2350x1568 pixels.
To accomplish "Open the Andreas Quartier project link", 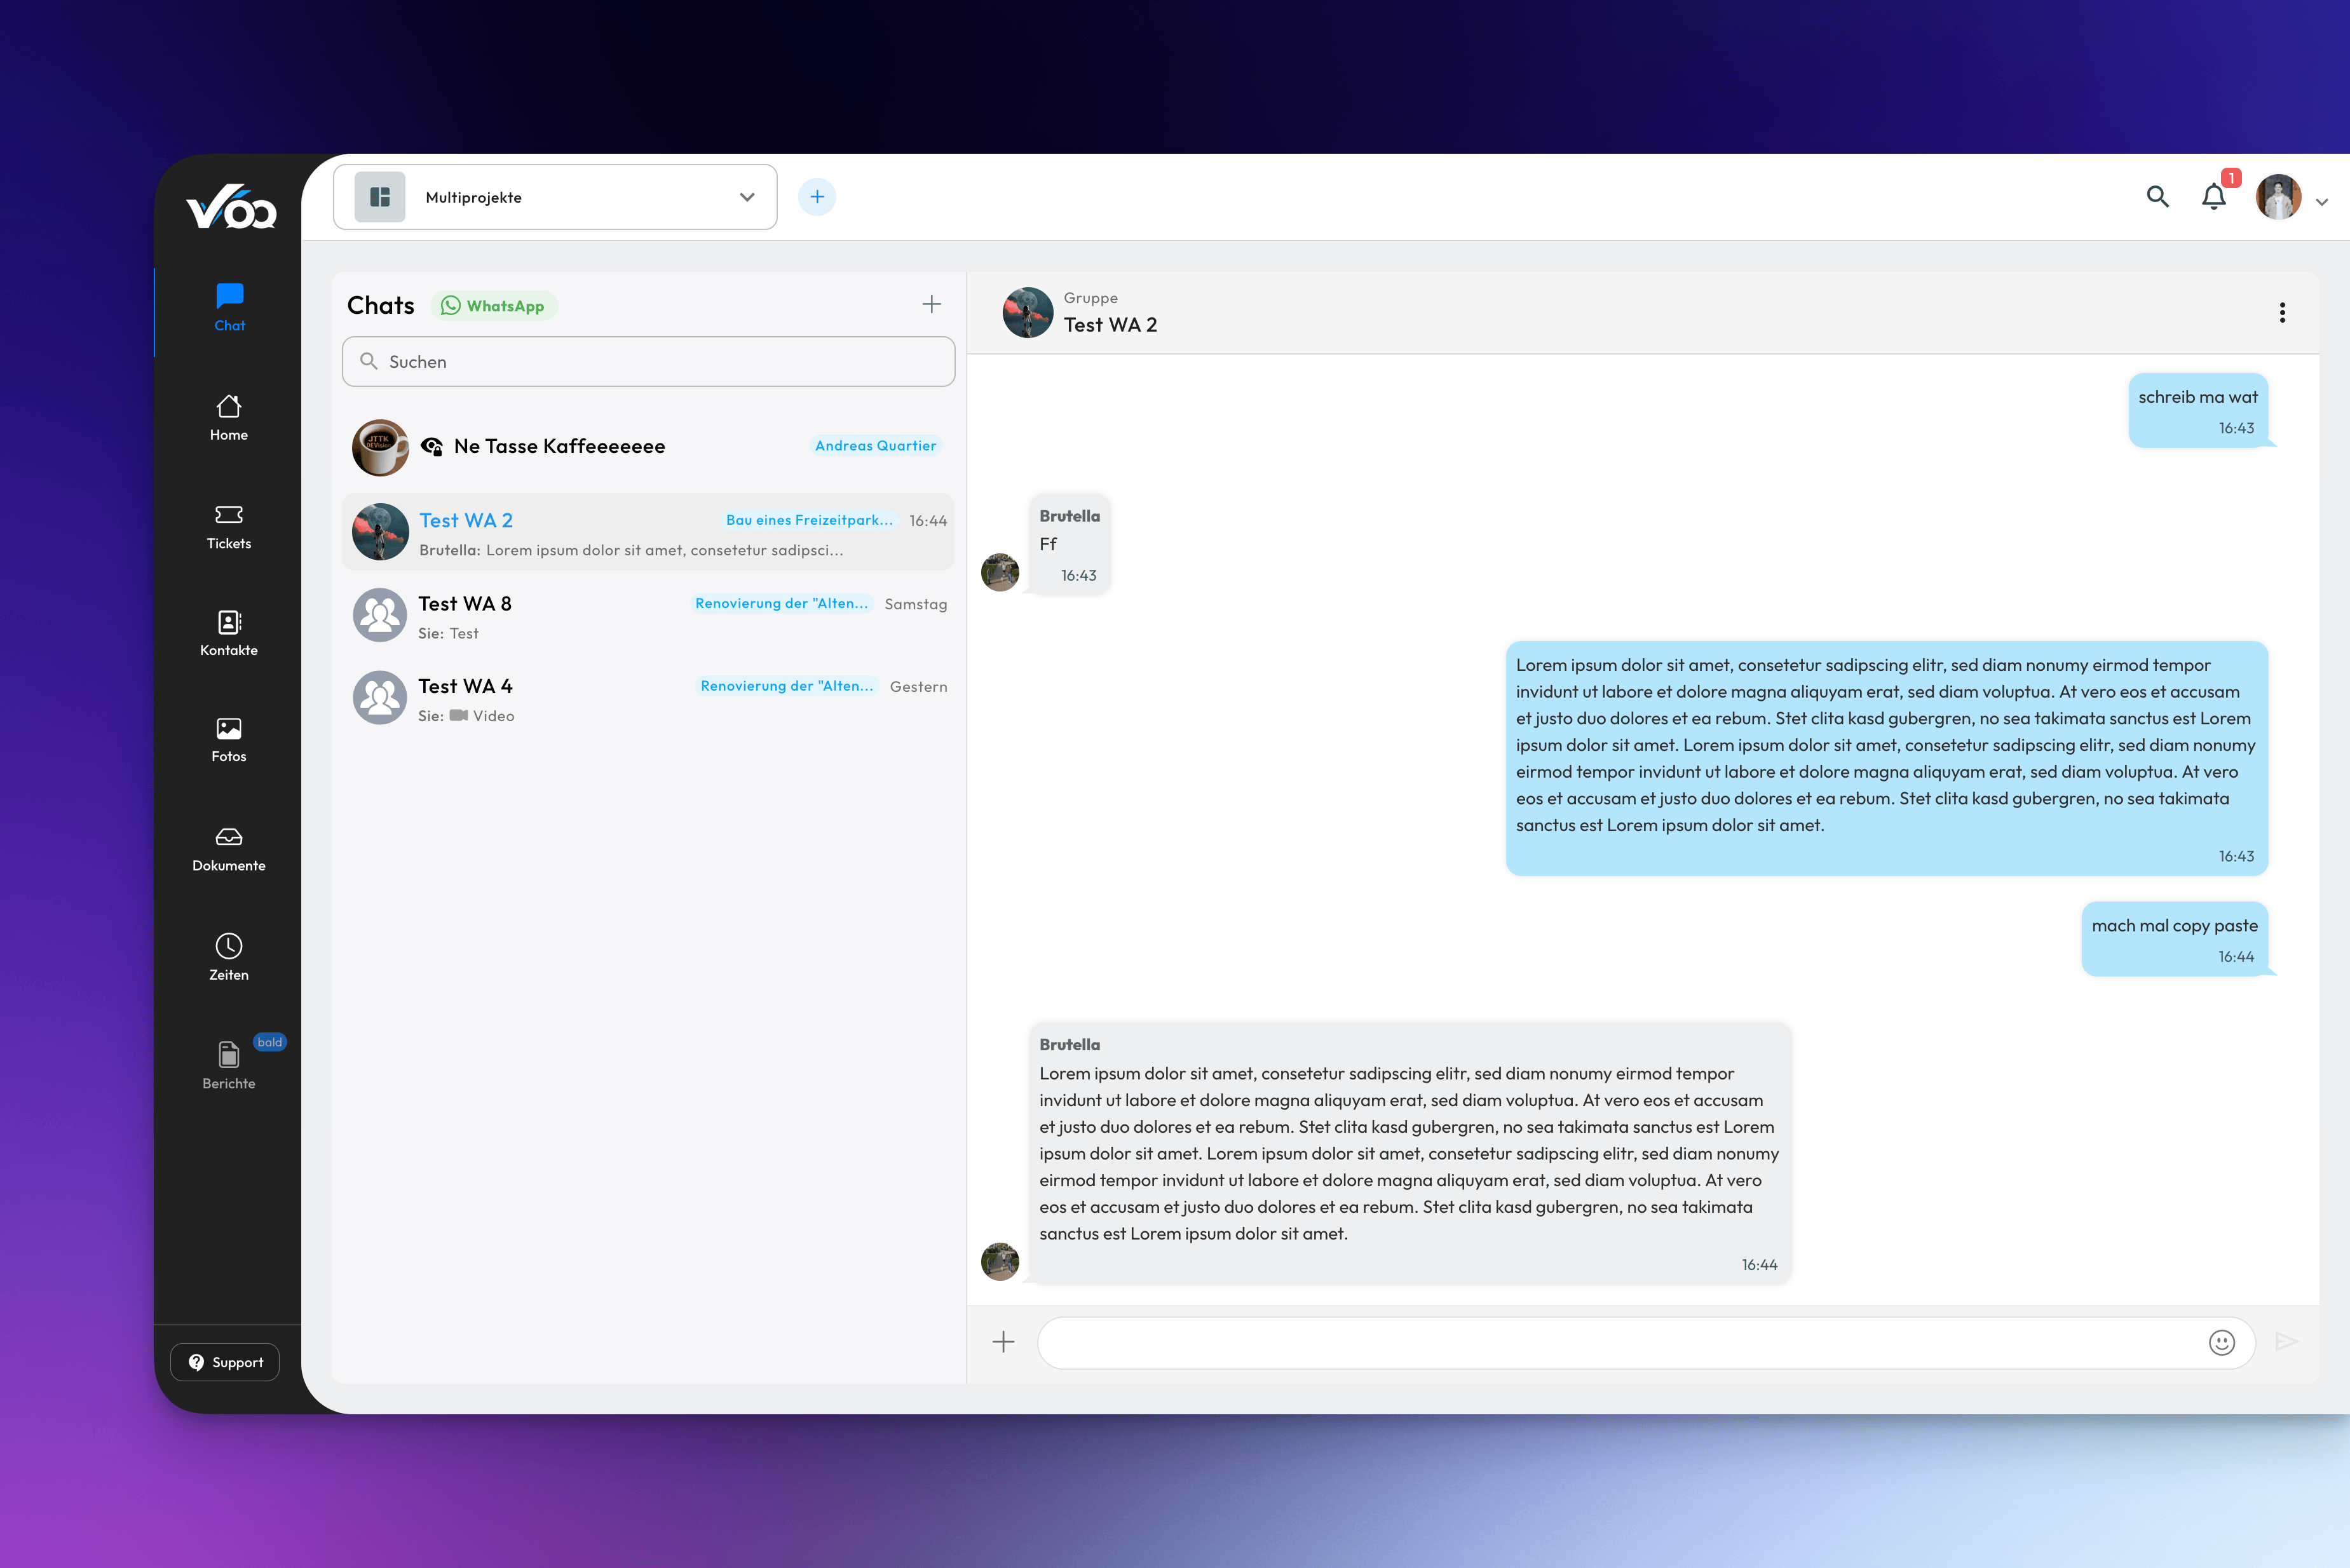I will click(x=875, y=445).
